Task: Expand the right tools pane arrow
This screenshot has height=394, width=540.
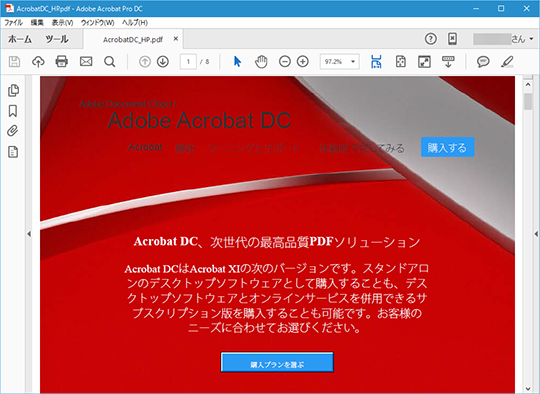Action: [536, 234]
